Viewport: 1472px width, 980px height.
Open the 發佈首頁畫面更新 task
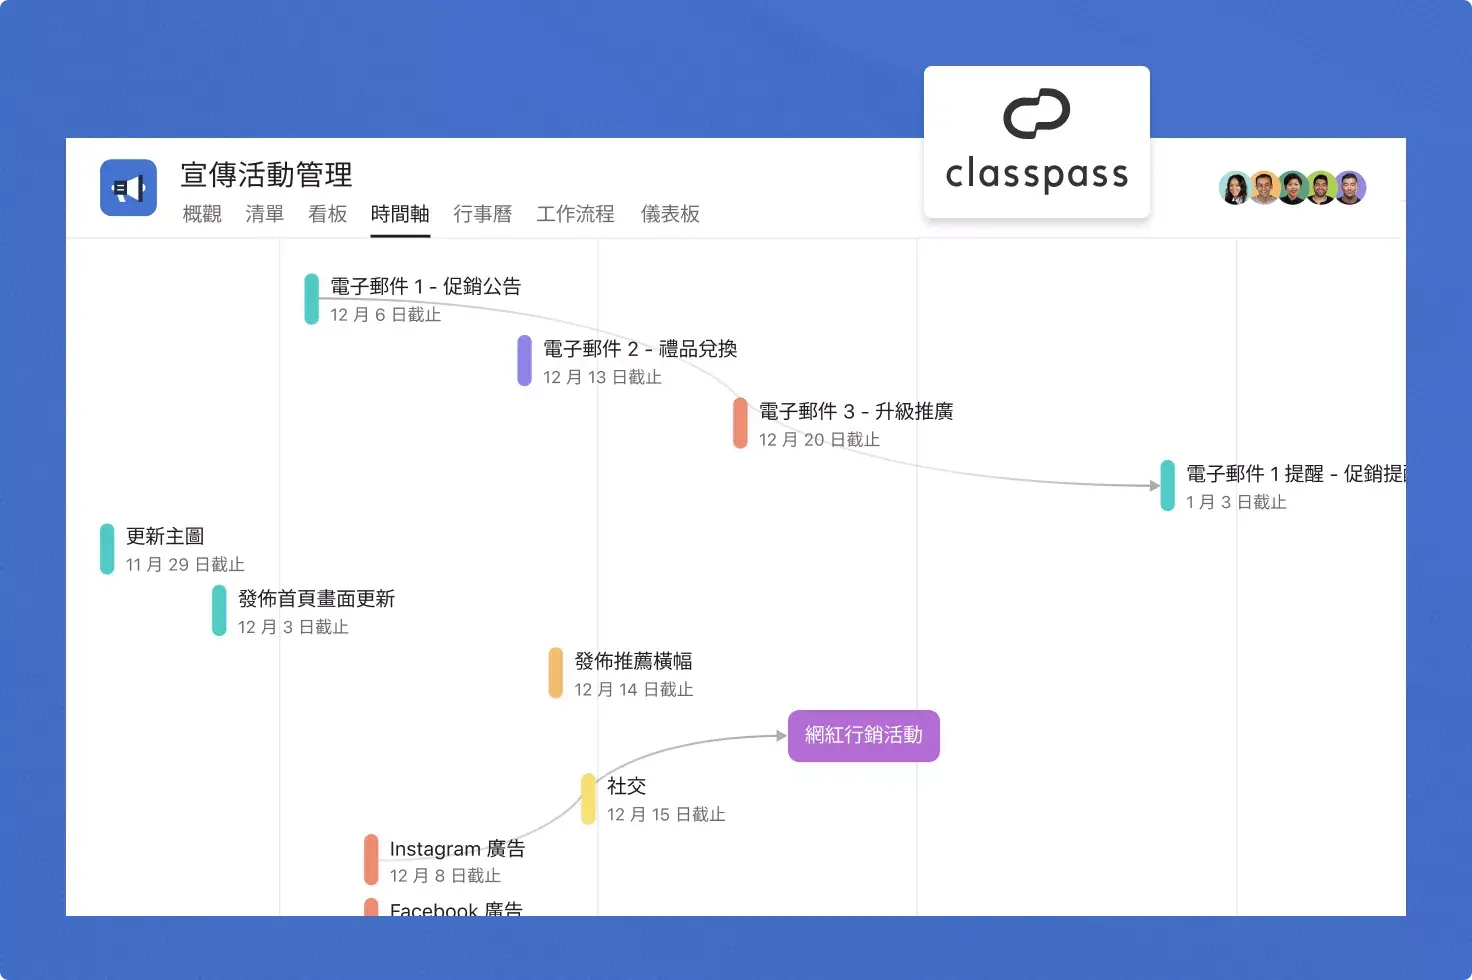316,599
